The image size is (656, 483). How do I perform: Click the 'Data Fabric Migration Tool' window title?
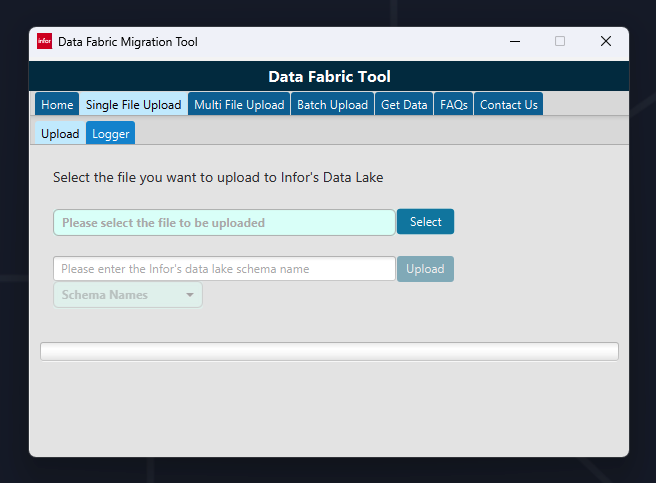[x=128, y=42]
